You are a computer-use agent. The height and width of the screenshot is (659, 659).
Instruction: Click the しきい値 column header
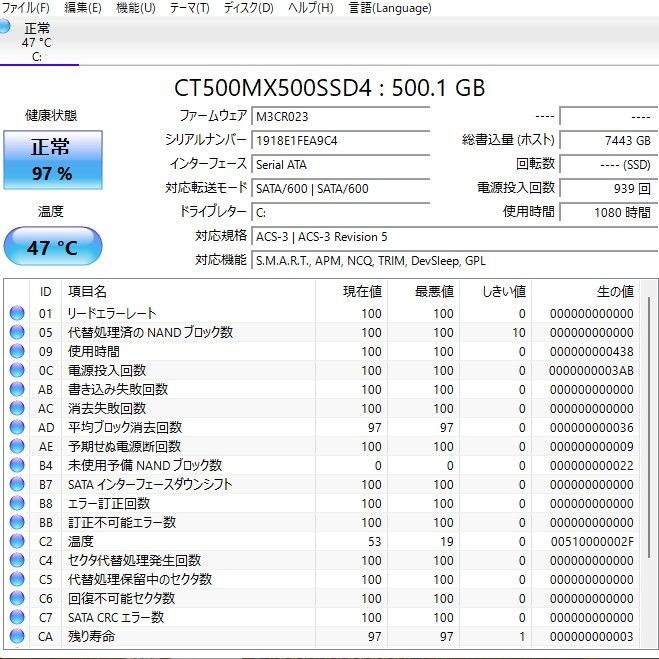(496, 291)
